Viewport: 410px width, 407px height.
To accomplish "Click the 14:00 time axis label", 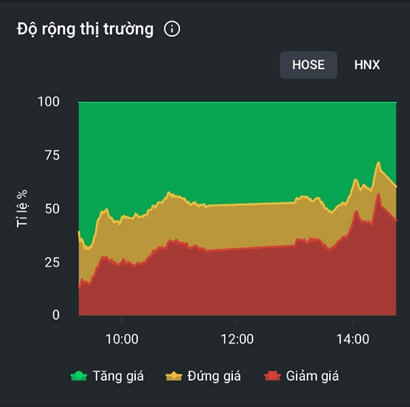I will 353,339.
